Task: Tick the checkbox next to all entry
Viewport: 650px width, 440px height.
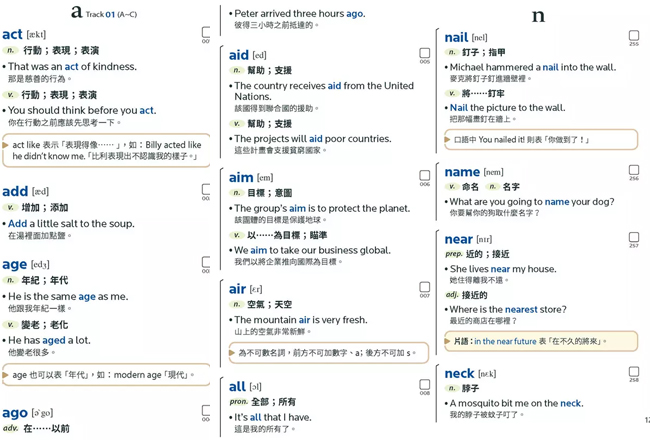Action: [x=424, y=384]
